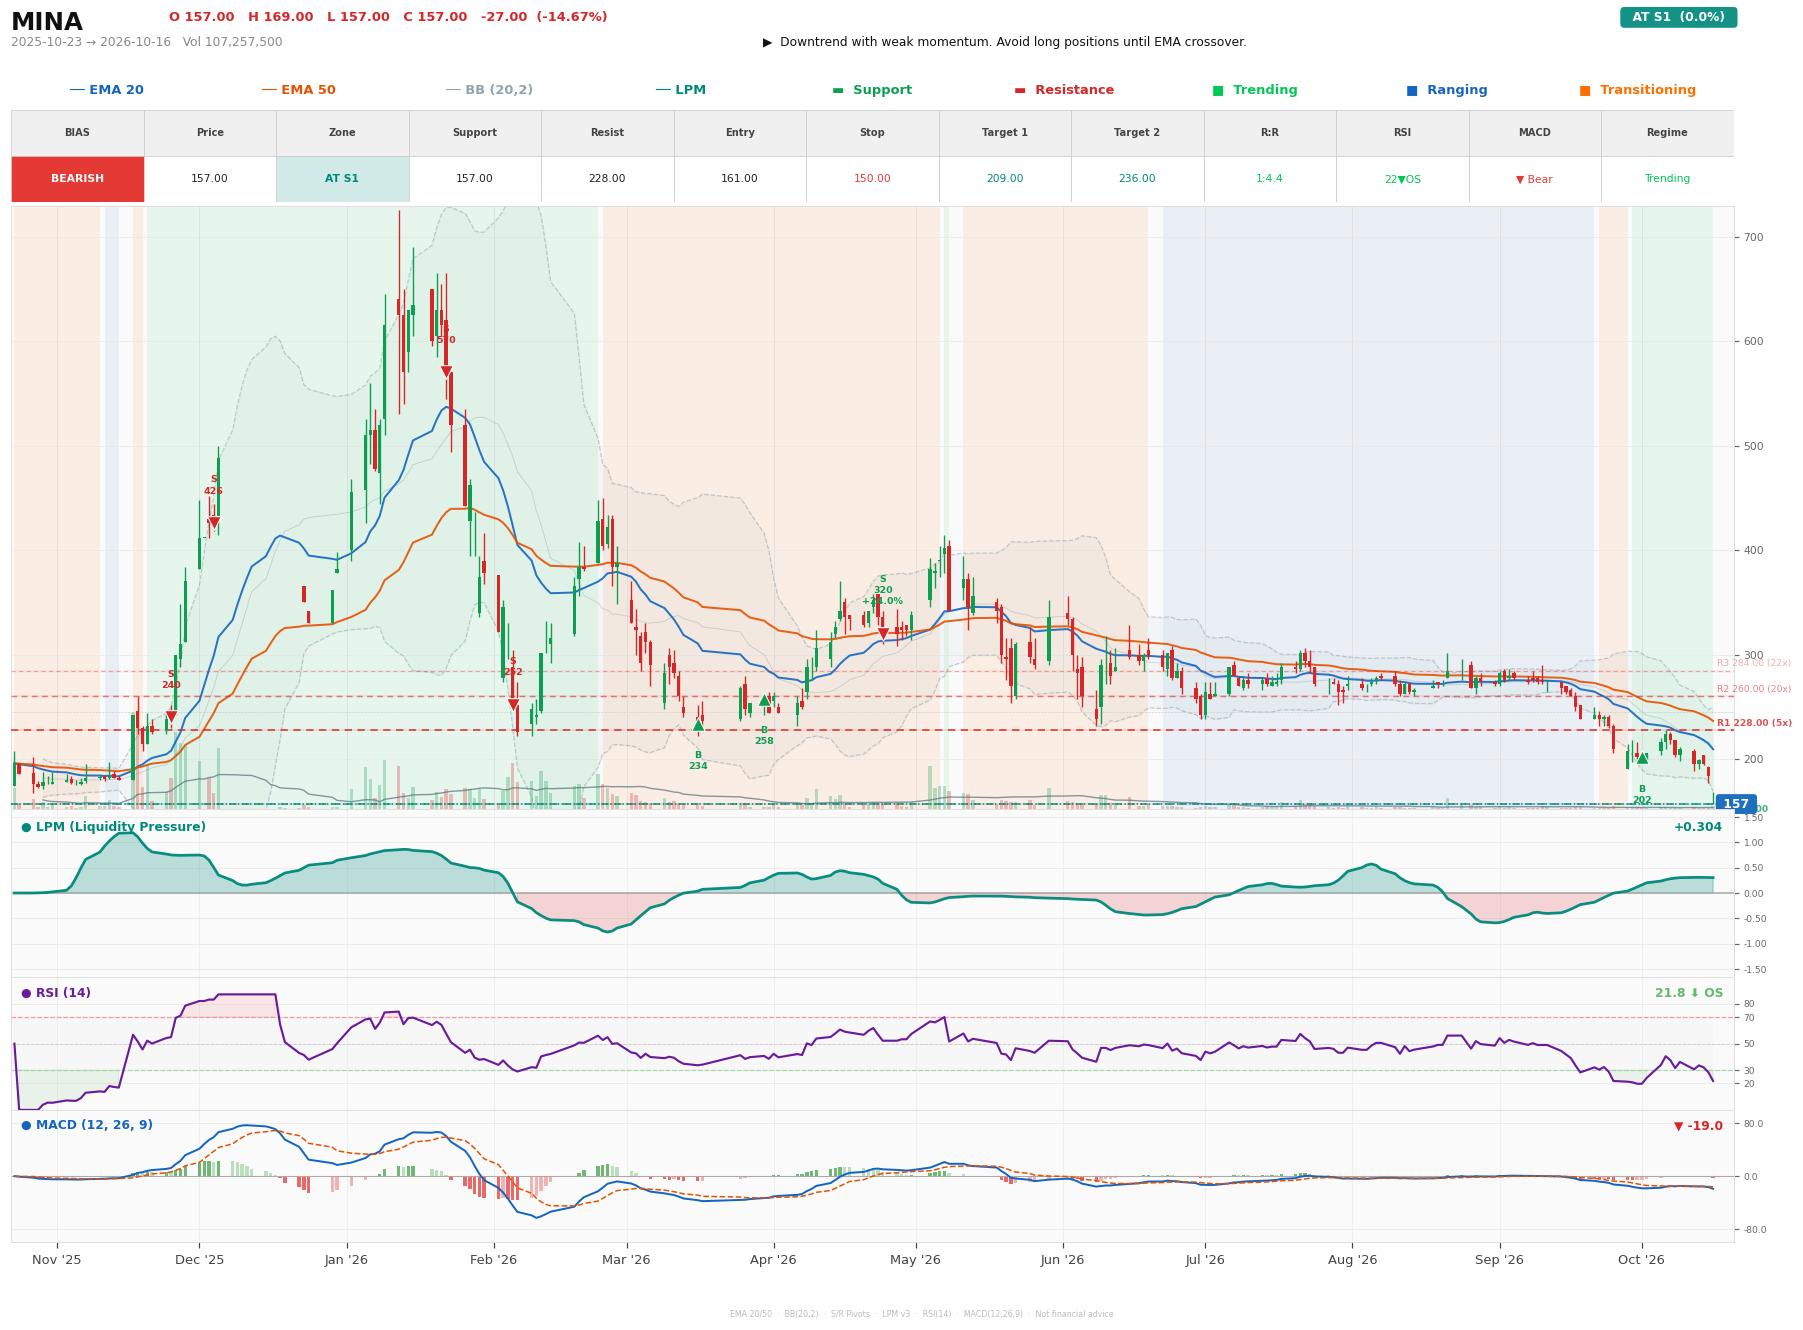Click the blue Ranging regime swatch
Image resolution: width=1803 pixels, height=1330 pixels.
pos(1411,90)
